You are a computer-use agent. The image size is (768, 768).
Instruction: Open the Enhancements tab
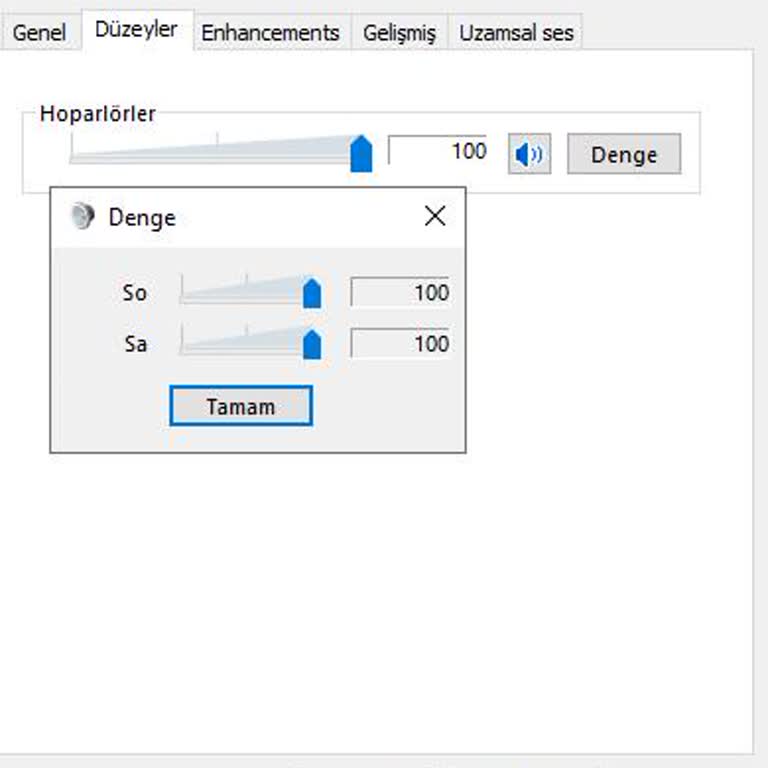tap(270, 32)
